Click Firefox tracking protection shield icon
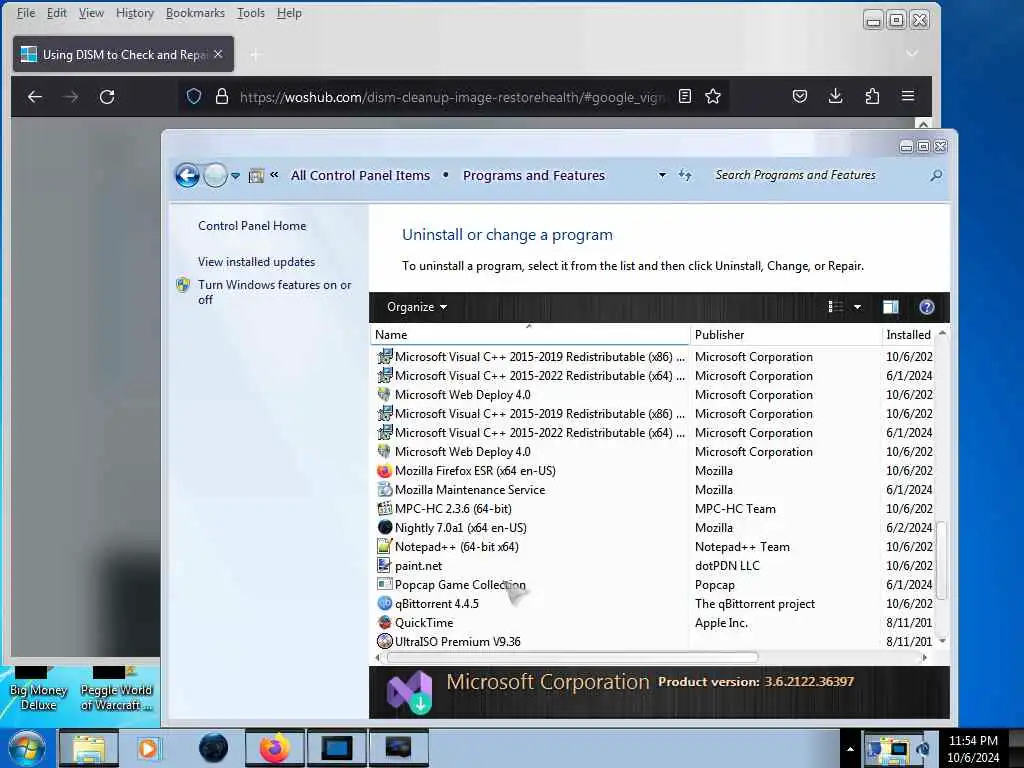The height and width of the screenshot is (768, 1024). click(x=193, y=97)
